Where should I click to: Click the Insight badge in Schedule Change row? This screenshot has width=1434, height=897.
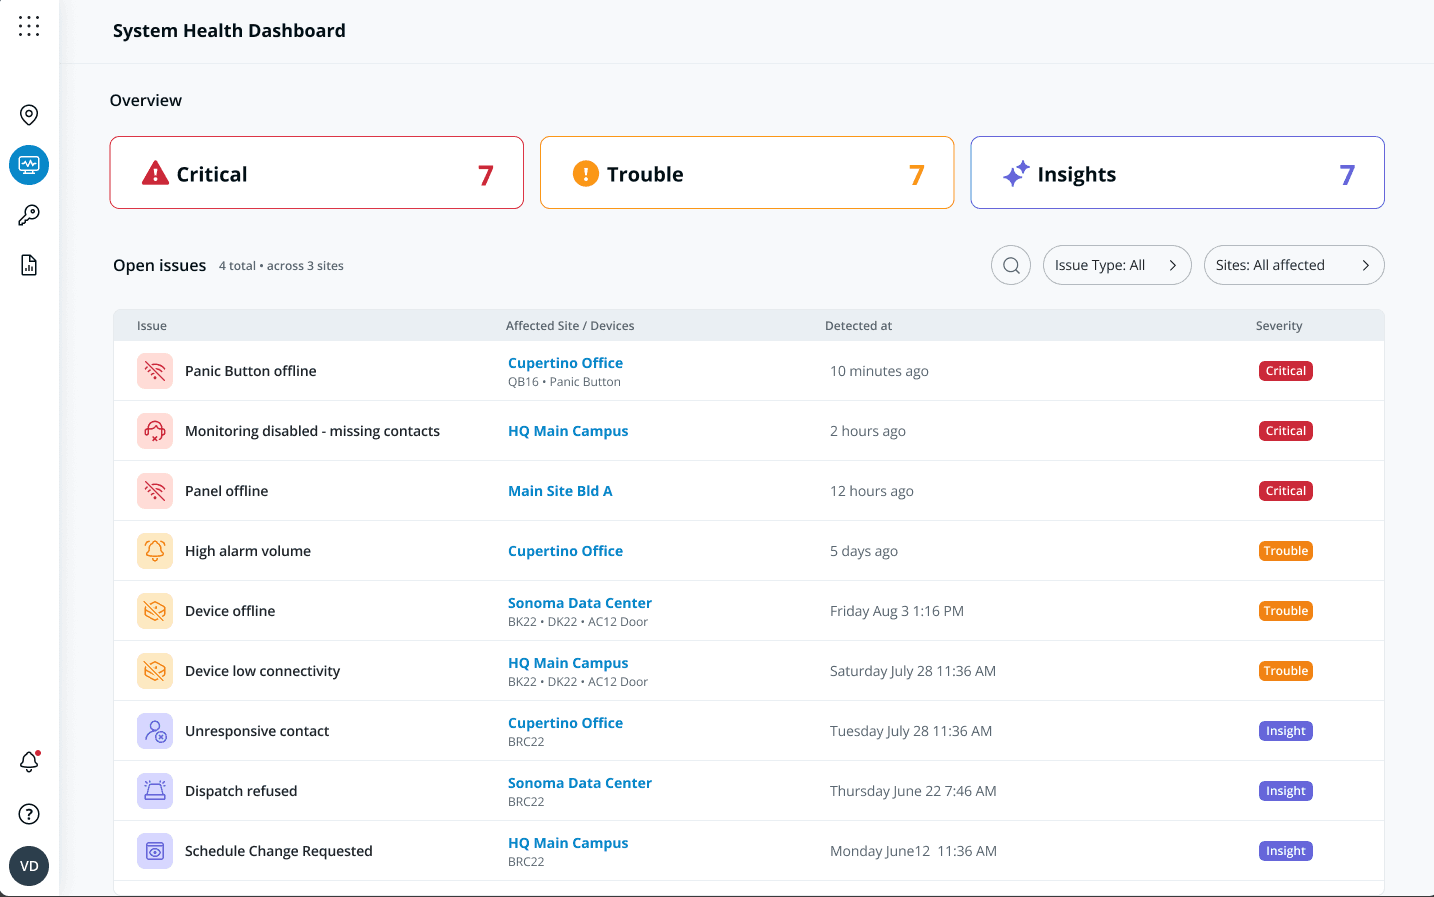1286,851
